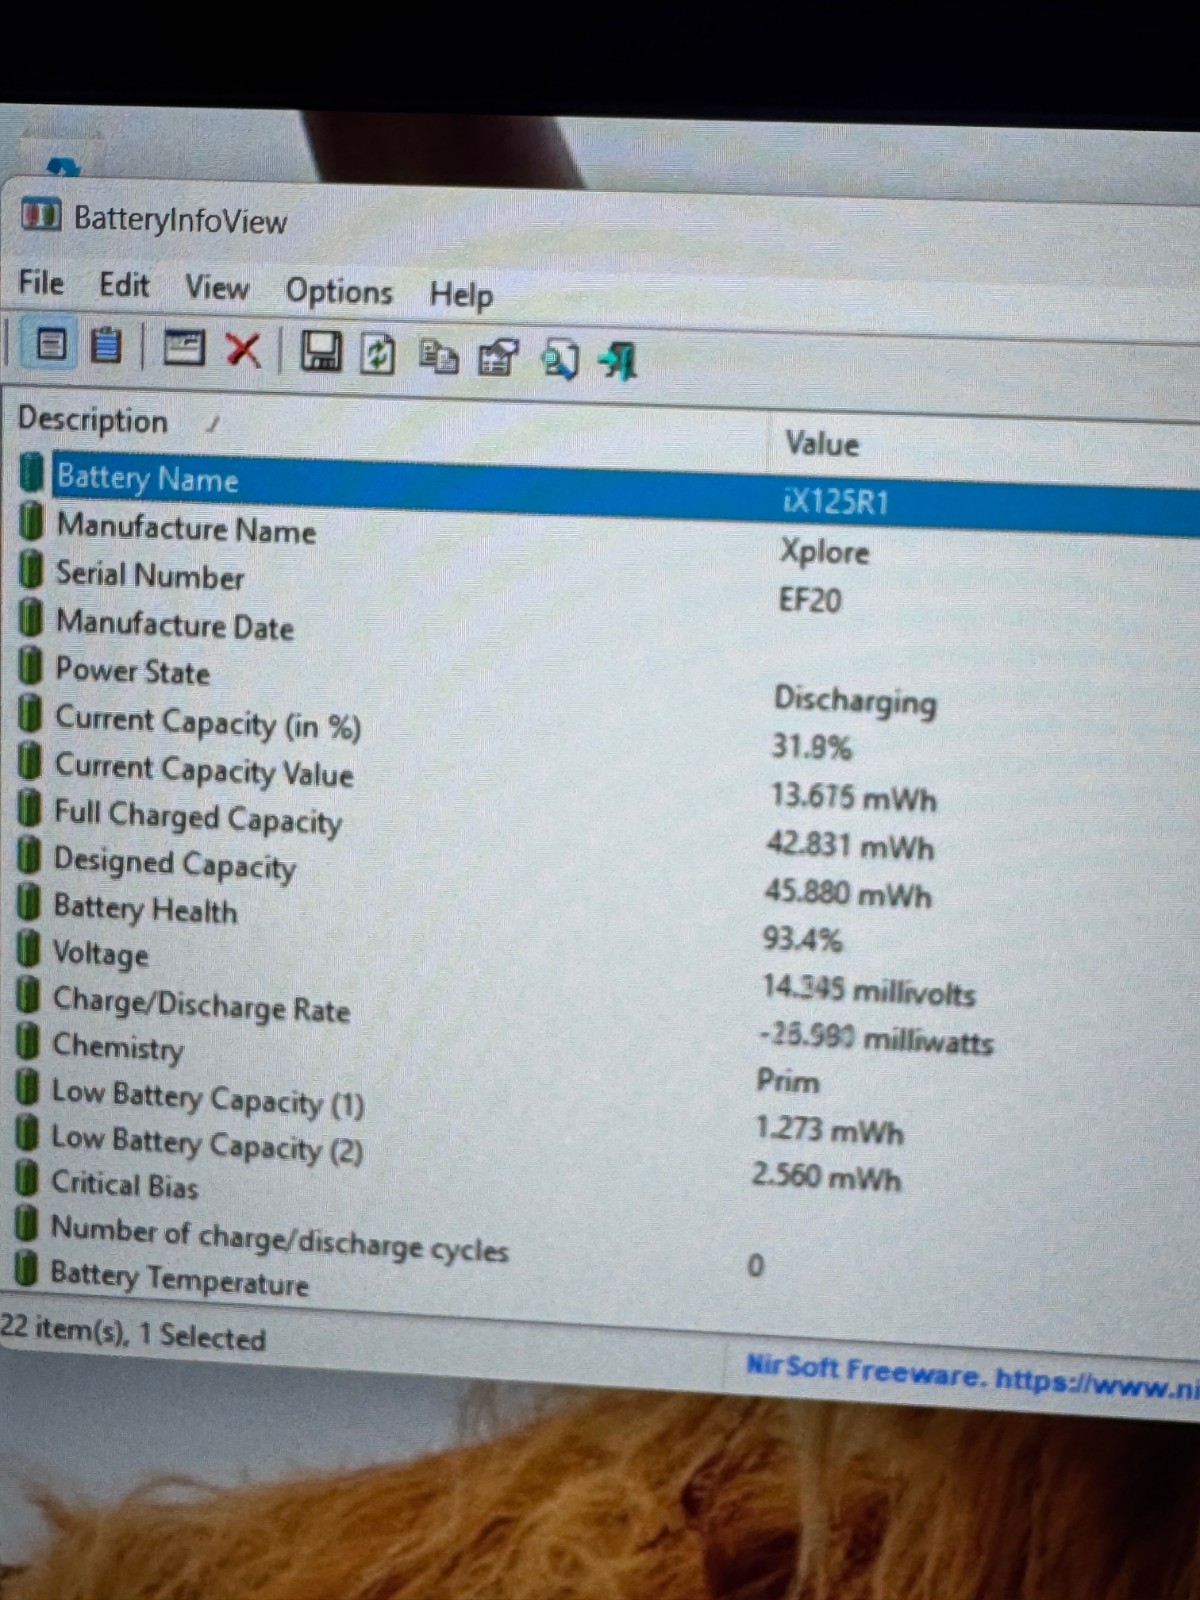Select the Show Battery Log clipboard icon

click(106, 346)
